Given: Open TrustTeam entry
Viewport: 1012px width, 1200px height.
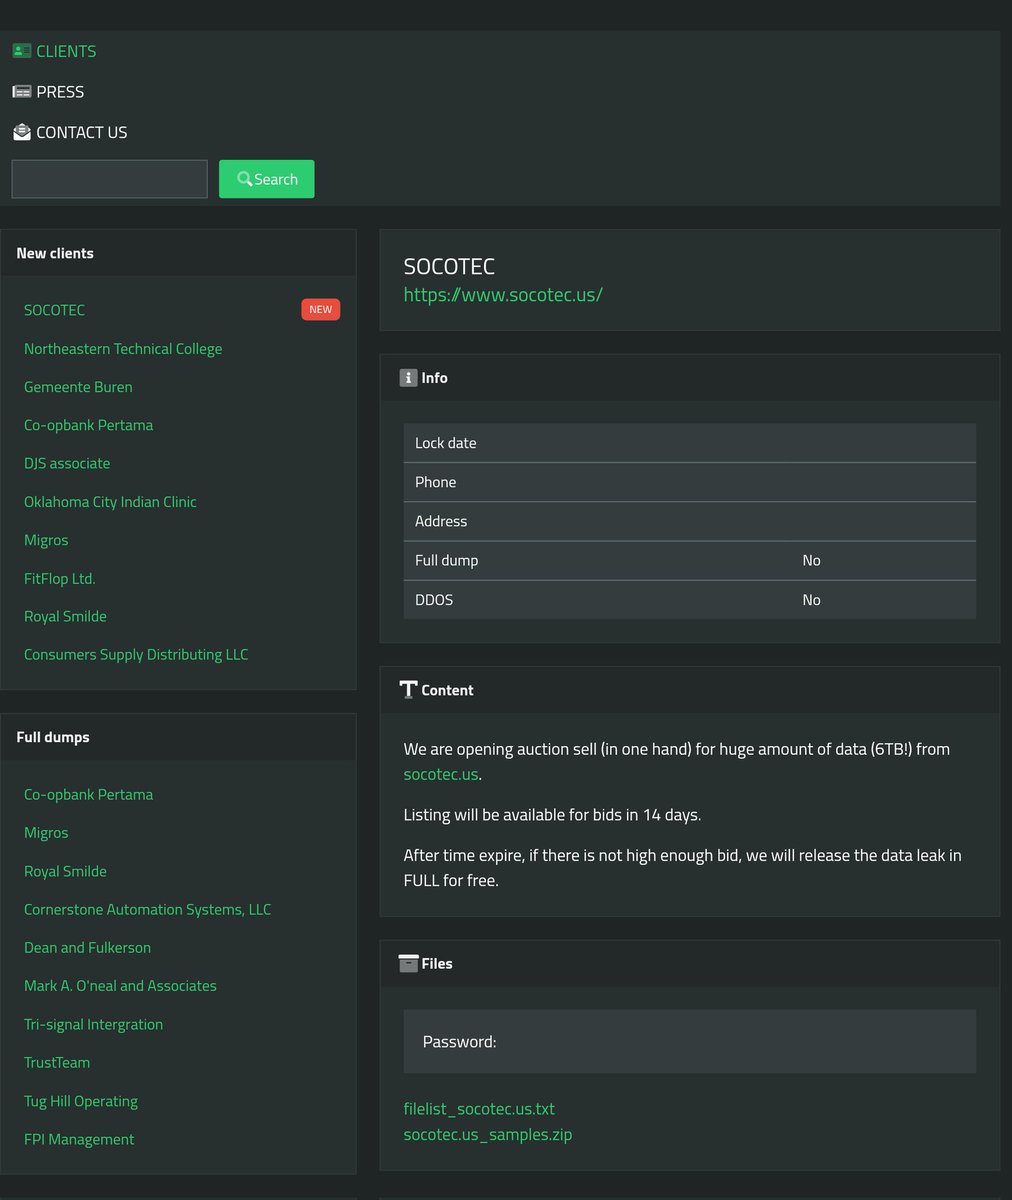Looking at the screenshot, I should click(x=57, y=1062).
